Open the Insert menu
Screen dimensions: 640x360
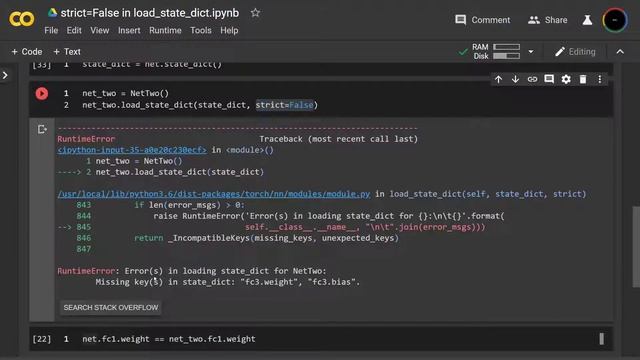click(129, 31)
